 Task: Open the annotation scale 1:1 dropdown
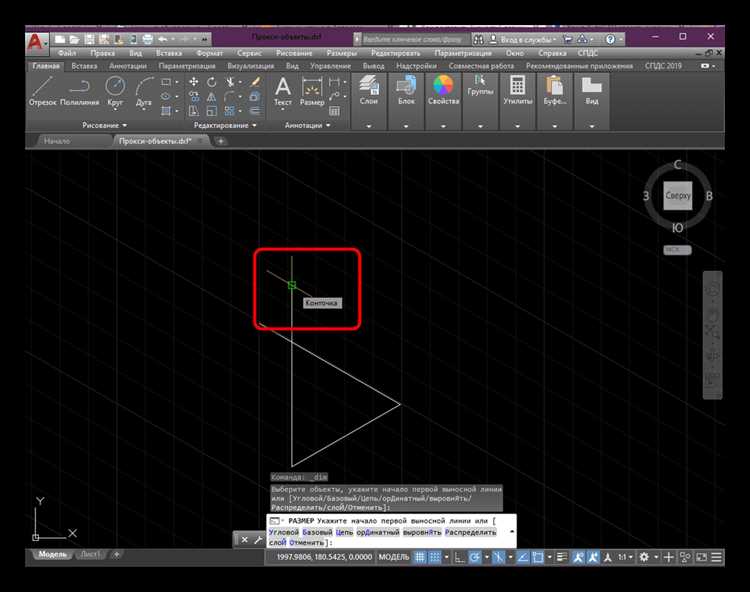pos(625,557)
